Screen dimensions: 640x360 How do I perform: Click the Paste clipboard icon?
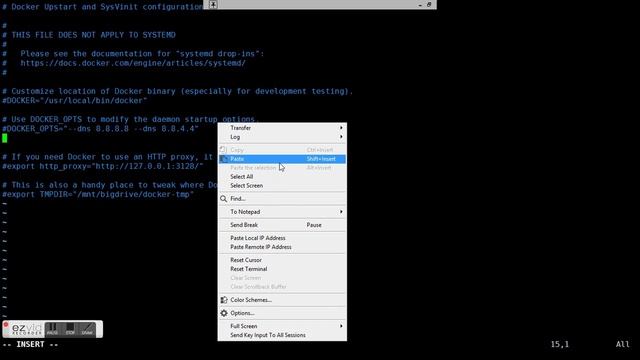(x=223, y=159)
